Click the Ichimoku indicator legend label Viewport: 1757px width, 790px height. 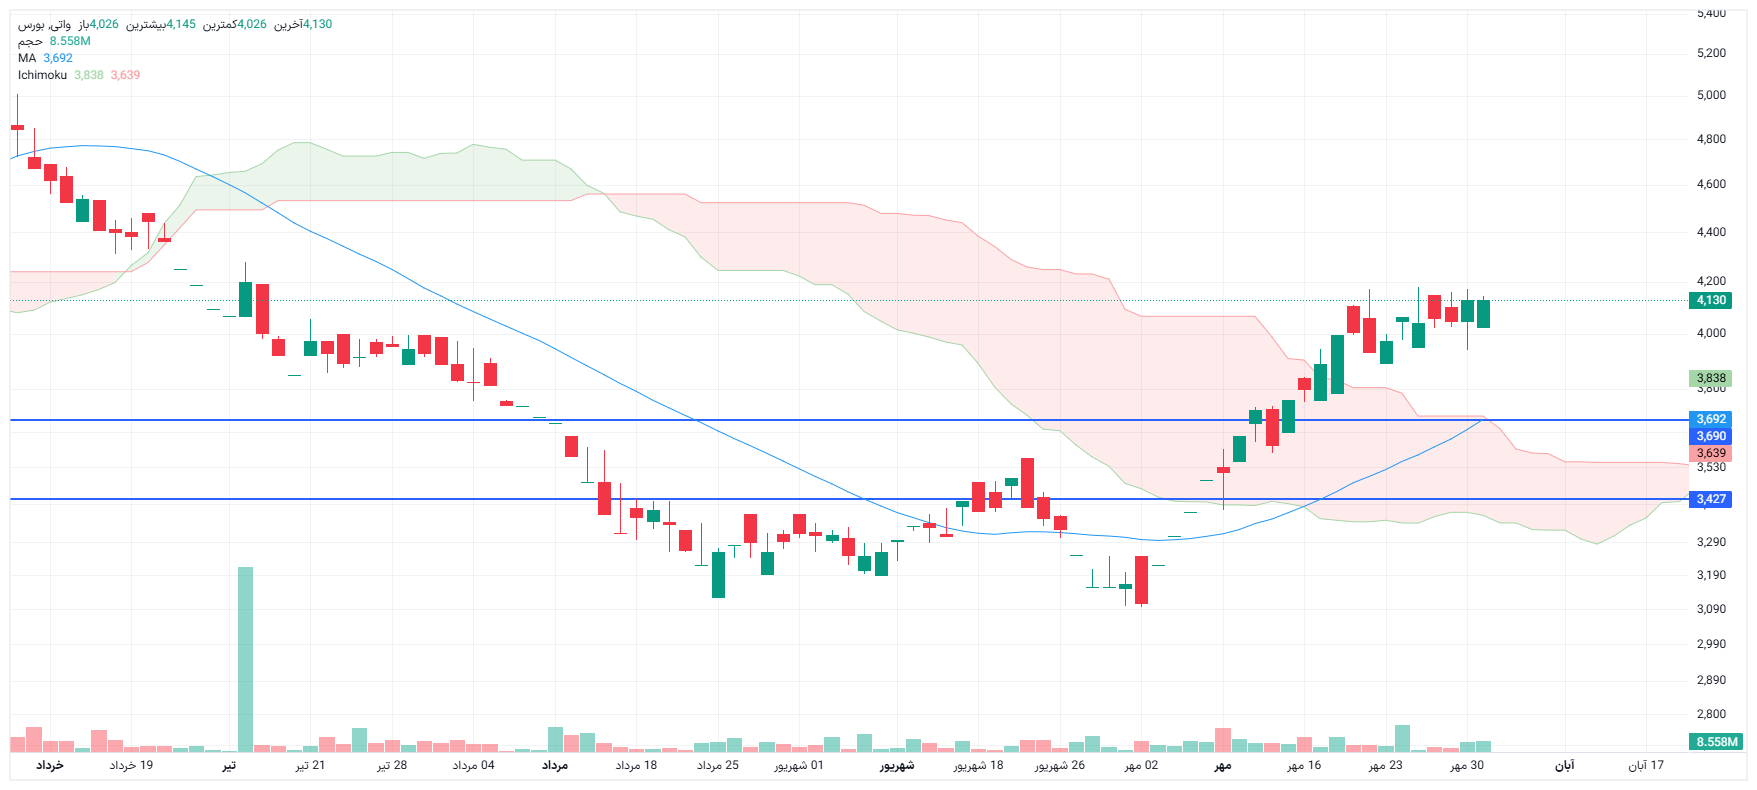pyautogui.click(x=42, y=75)
